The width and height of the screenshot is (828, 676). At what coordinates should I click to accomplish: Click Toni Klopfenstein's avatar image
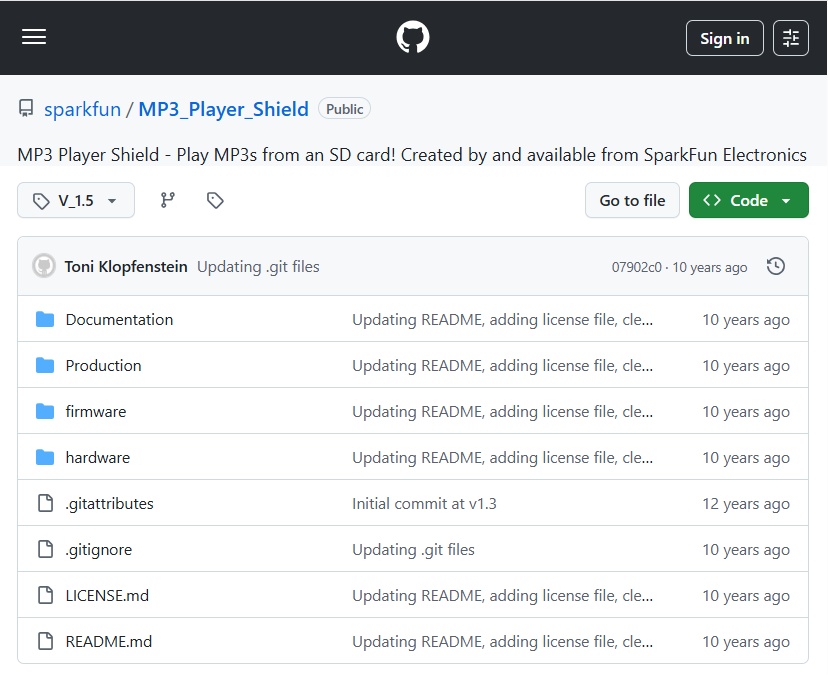coord(44,267)
